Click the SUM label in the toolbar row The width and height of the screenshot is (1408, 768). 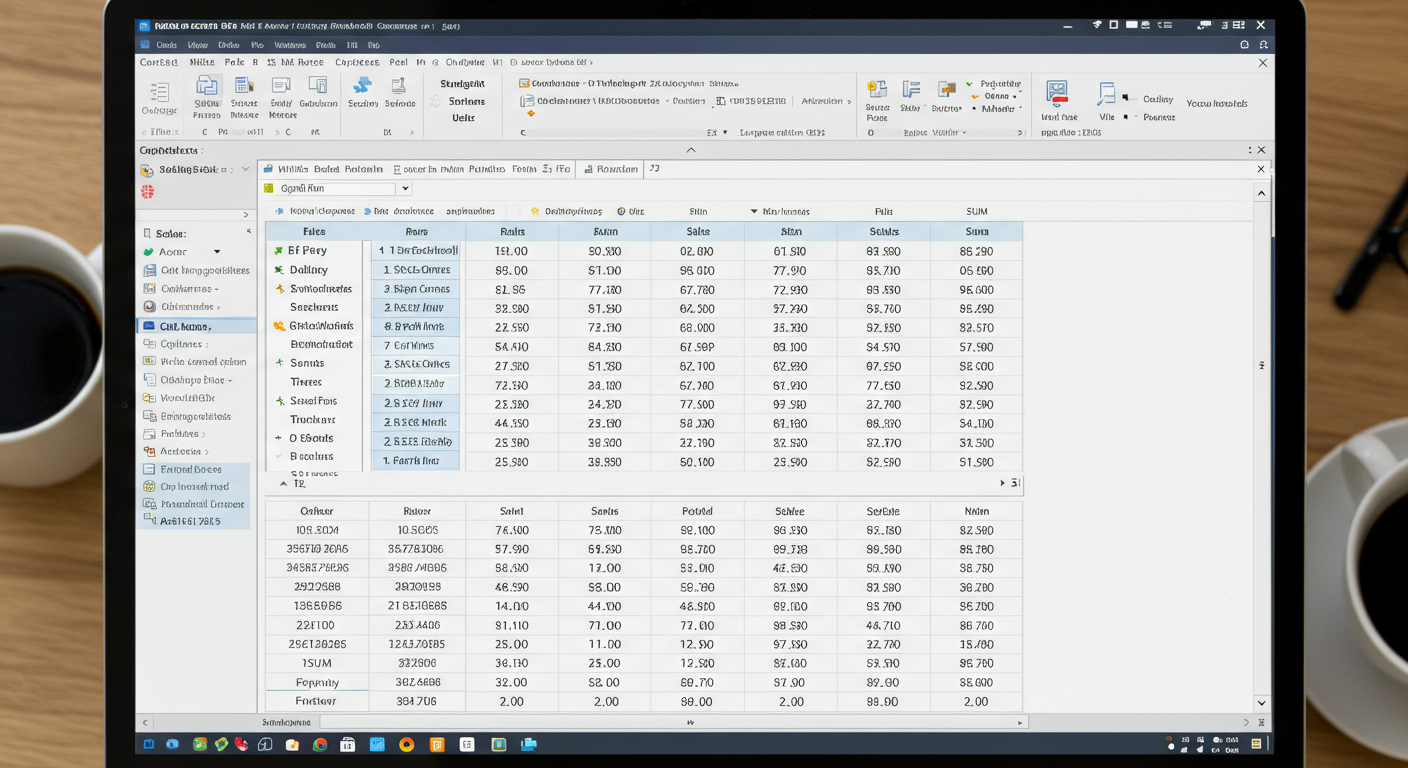pyautogui.click(x=976, y=212)
